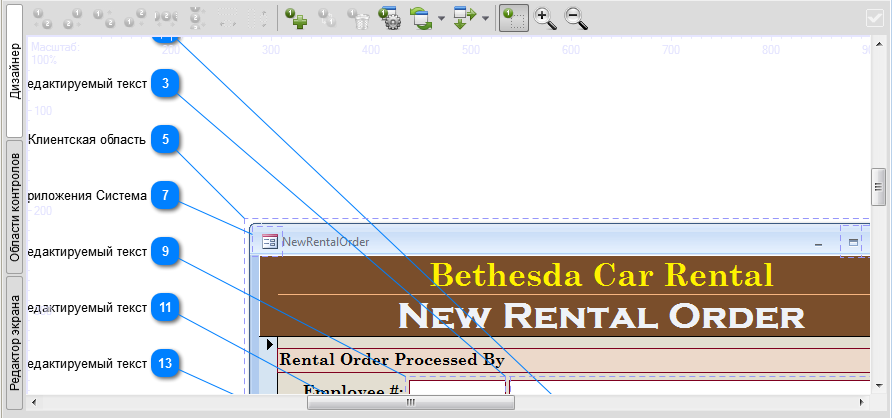The height and width of the screenshot is (418, 892).
Task: Select callout bubble number 13
Action: (166, 363)
